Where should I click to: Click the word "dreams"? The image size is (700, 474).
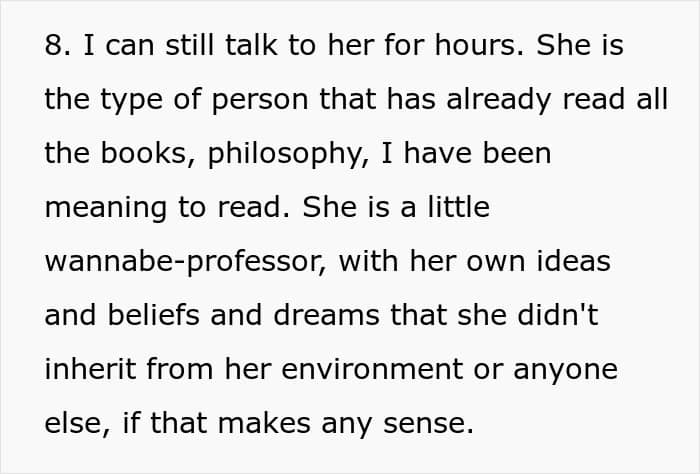326,315
